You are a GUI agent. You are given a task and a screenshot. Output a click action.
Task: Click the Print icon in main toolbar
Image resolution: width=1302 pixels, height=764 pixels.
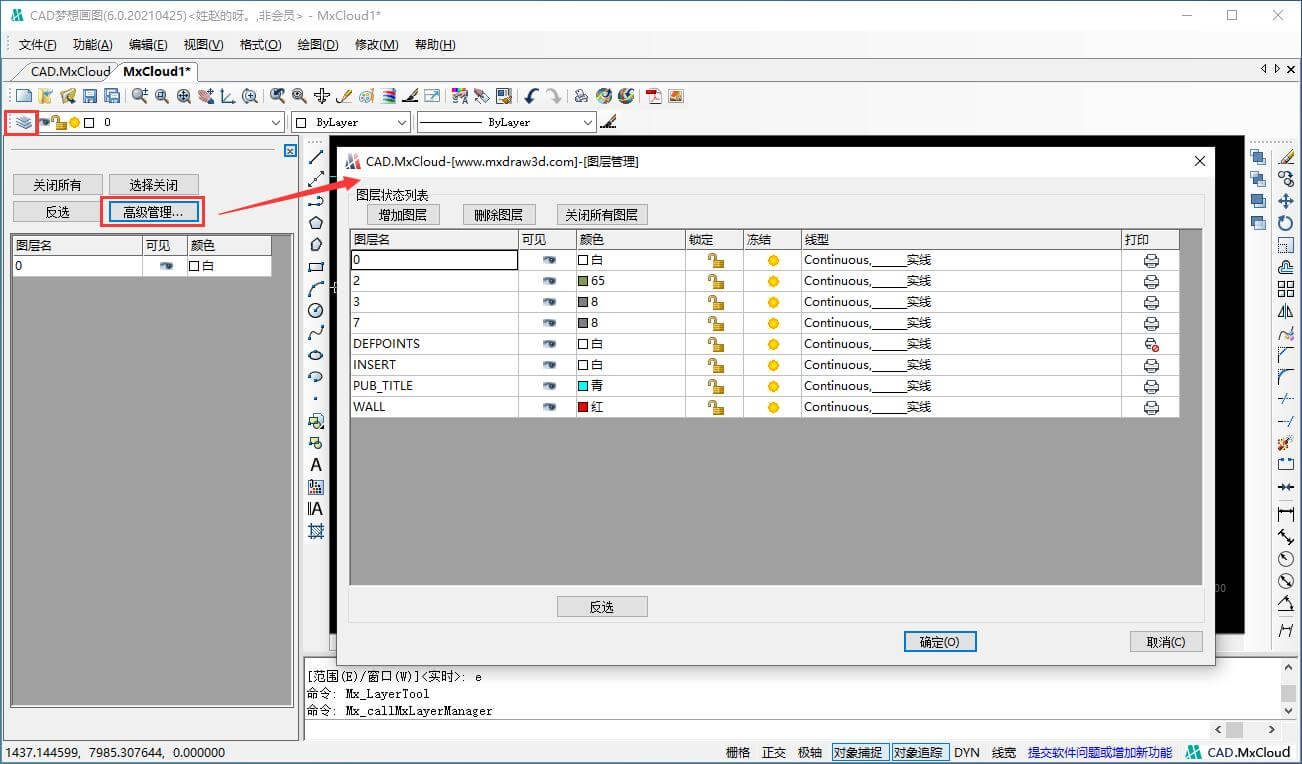581,96
